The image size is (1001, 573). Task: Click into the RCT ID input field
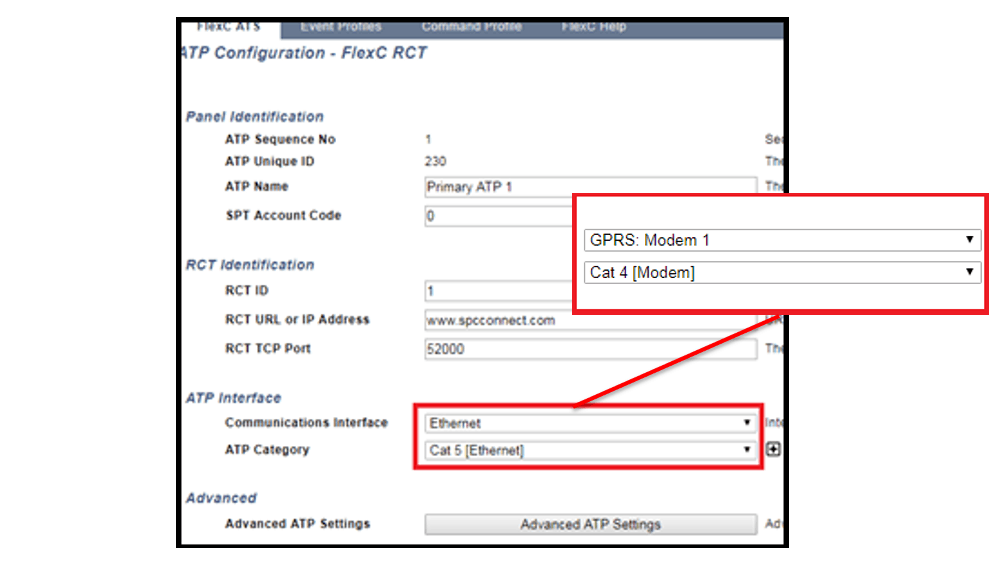point(500,291)
